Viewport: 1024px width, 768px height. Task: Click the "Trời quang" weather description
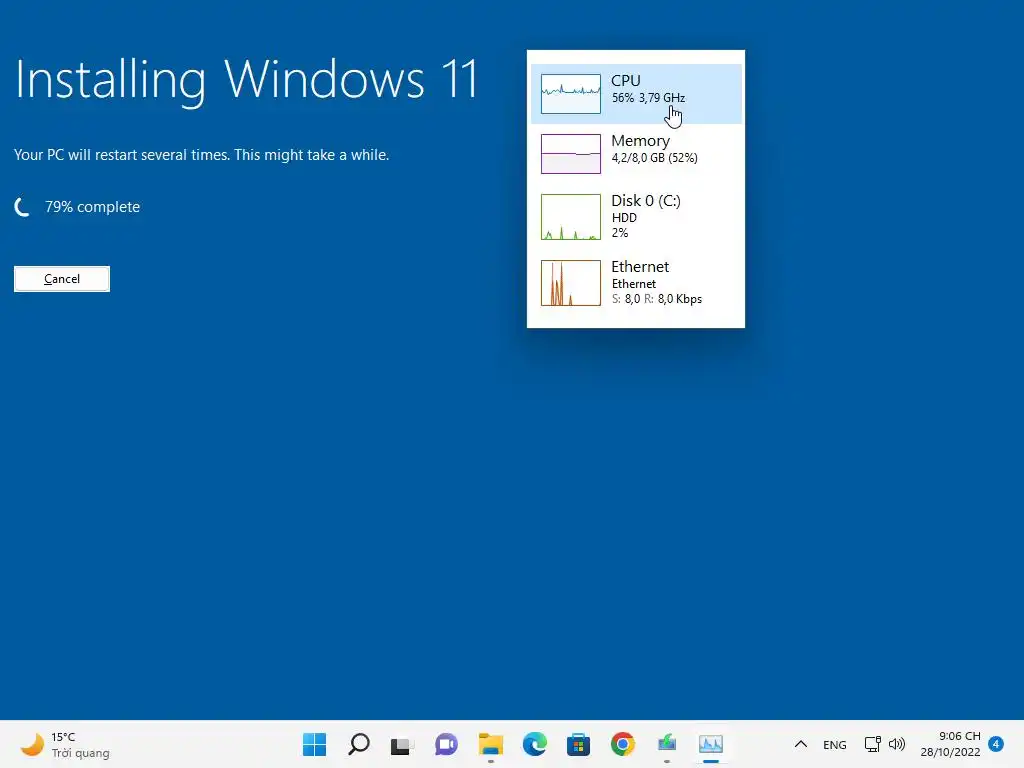point(80,753)
